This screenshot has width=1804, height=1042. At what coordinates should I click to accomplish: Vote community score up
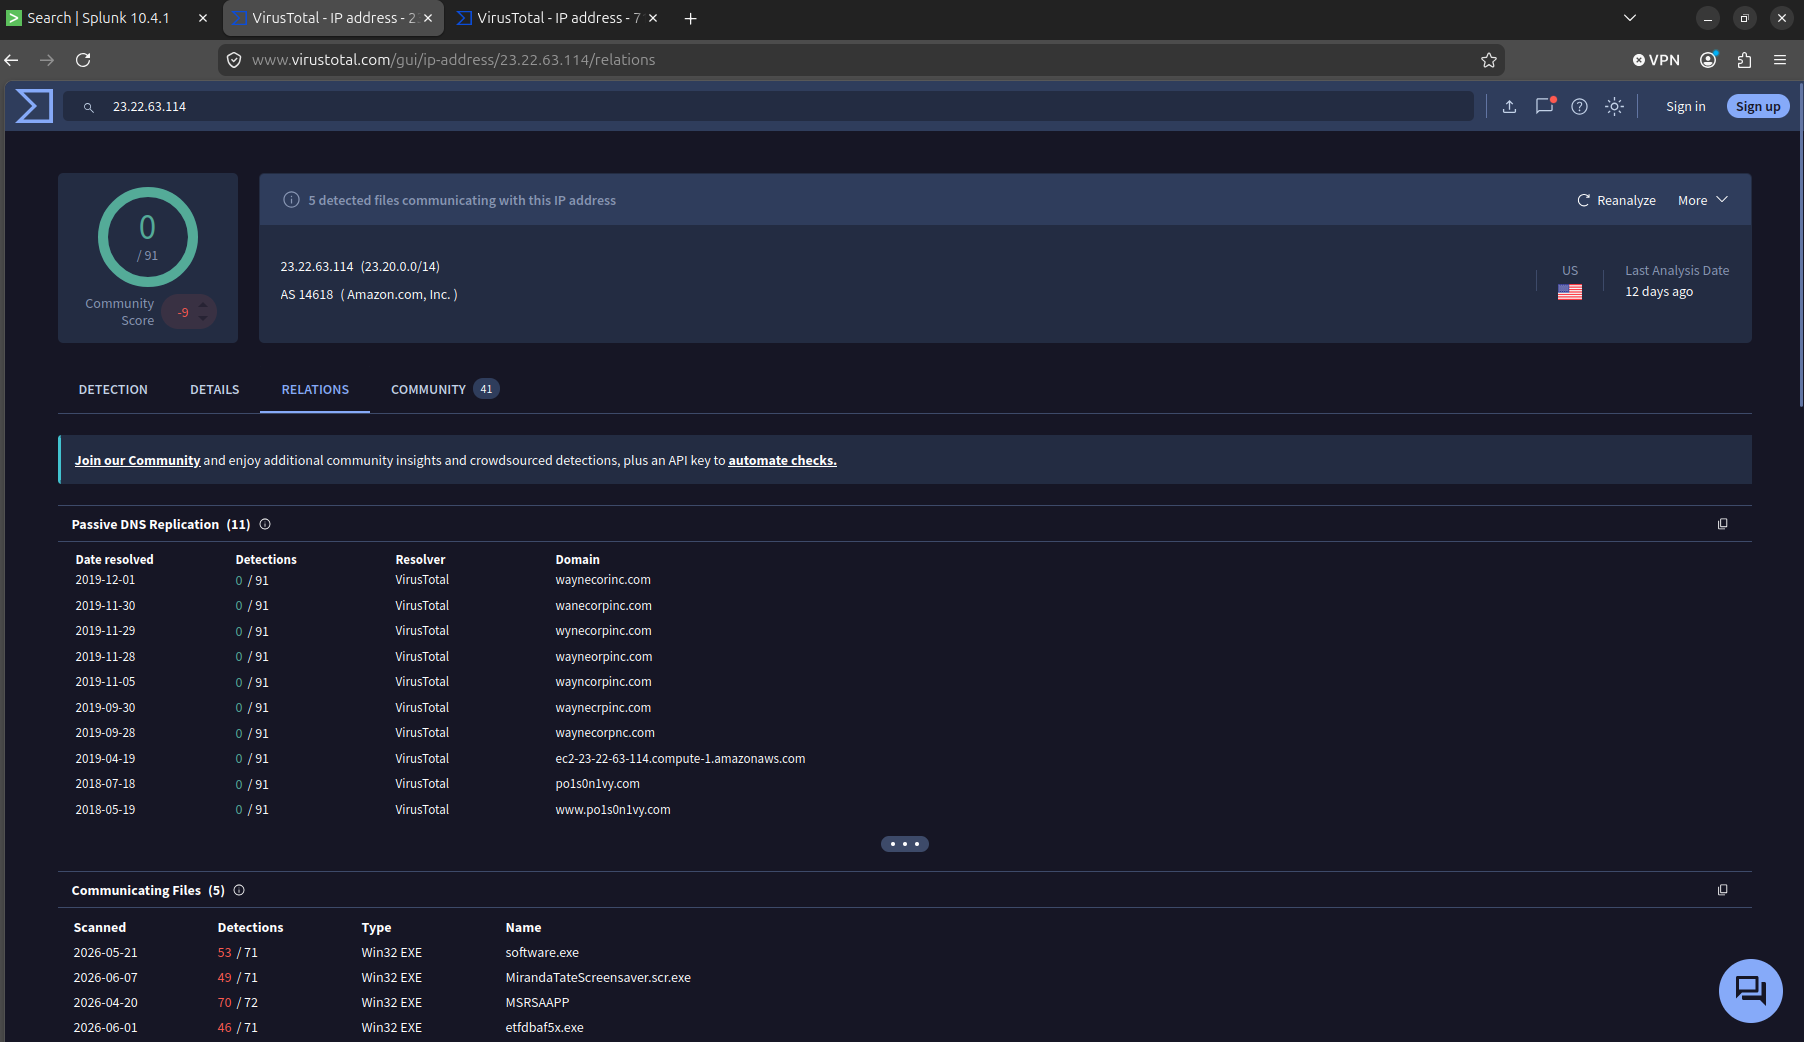(x=203, y=304)
